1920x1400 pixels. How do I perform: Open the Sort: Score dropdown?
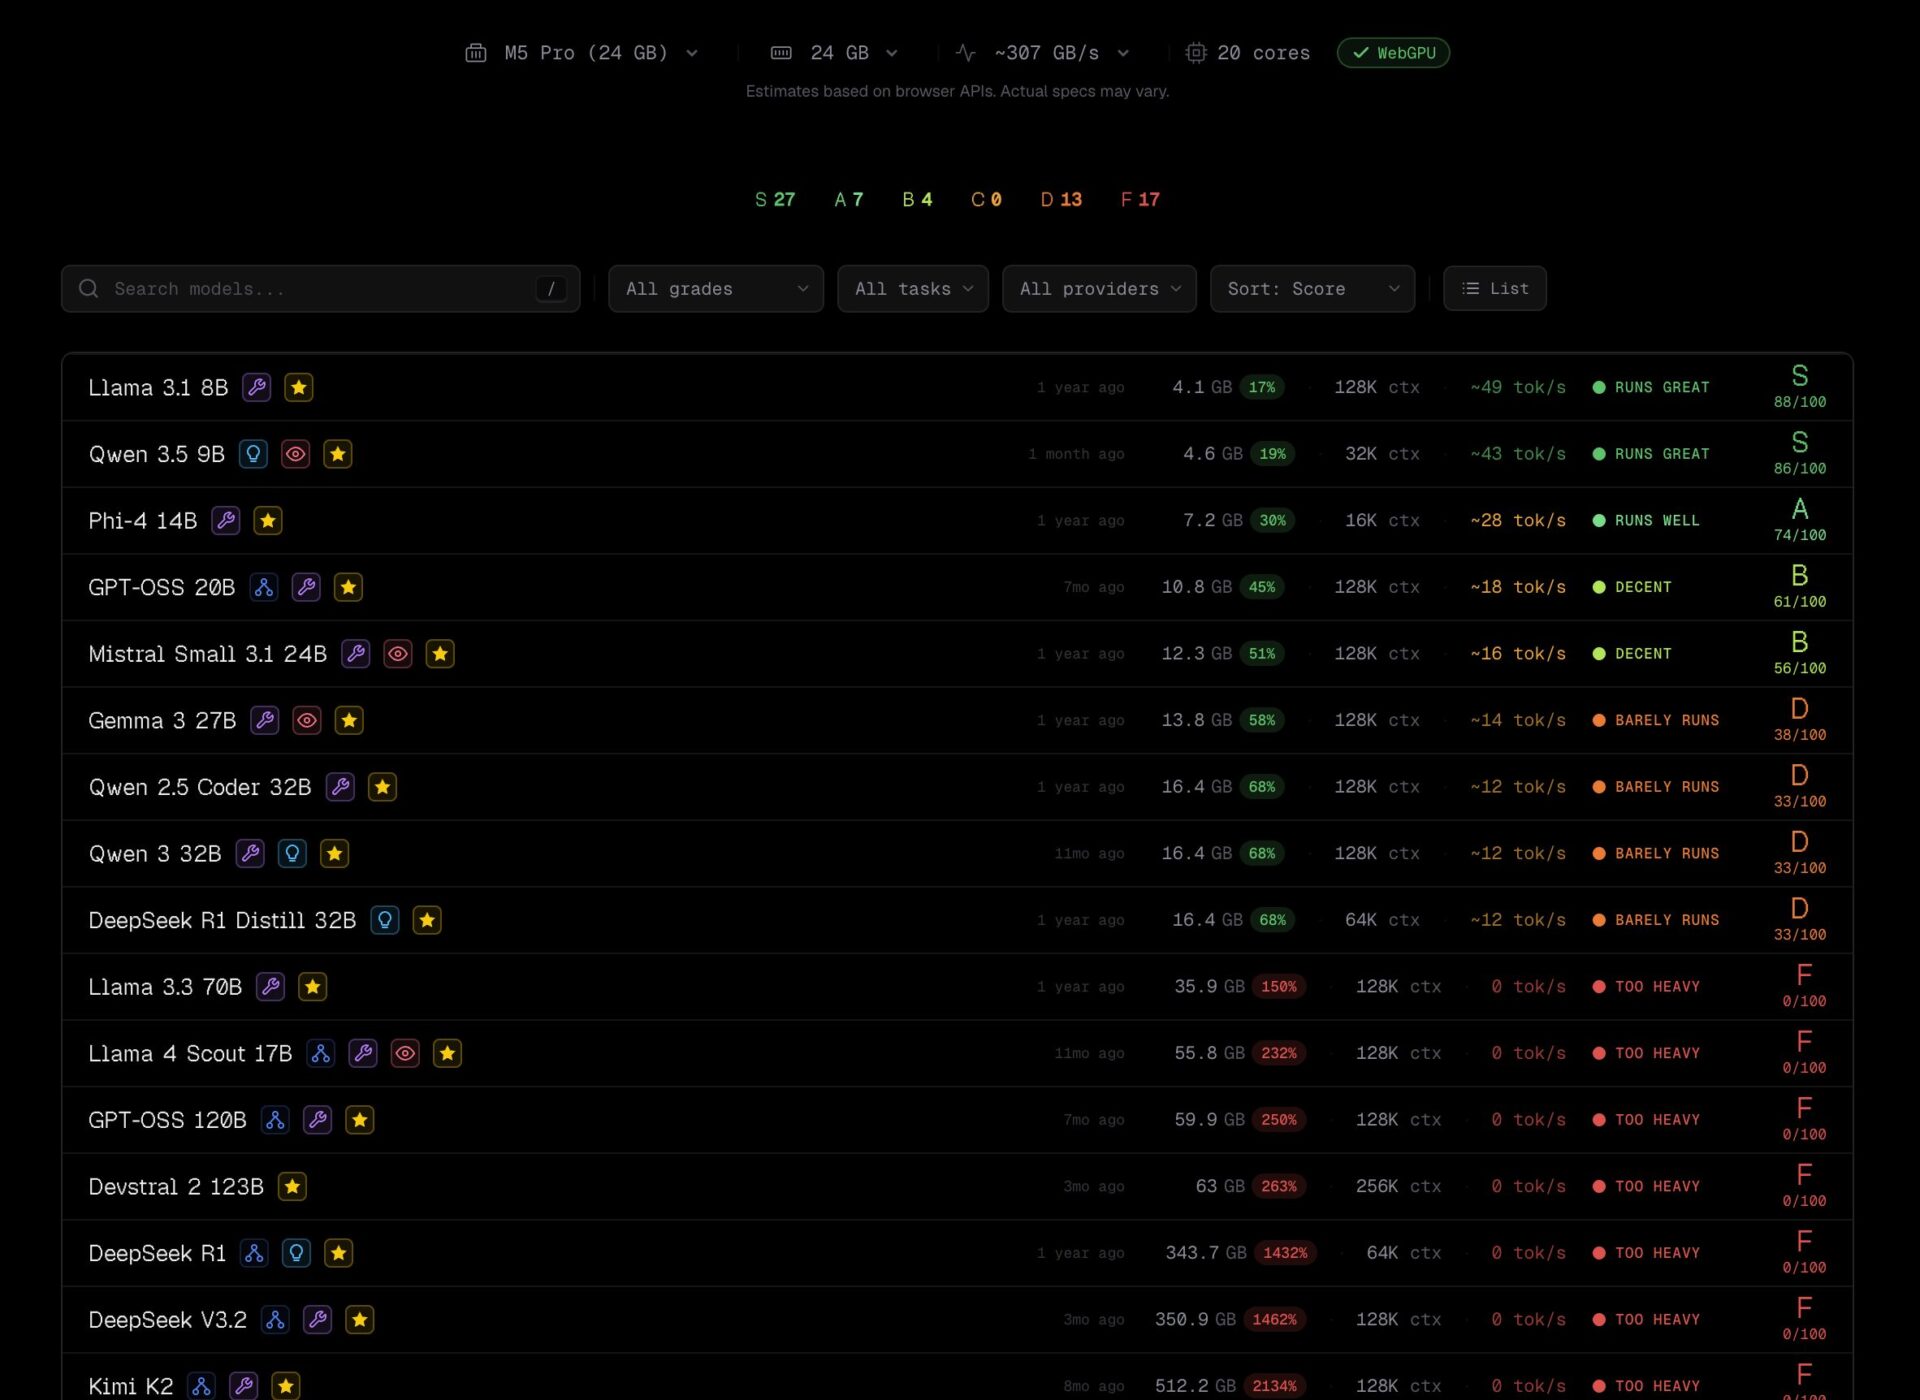pyautogui.click(x=1311, y=289)
